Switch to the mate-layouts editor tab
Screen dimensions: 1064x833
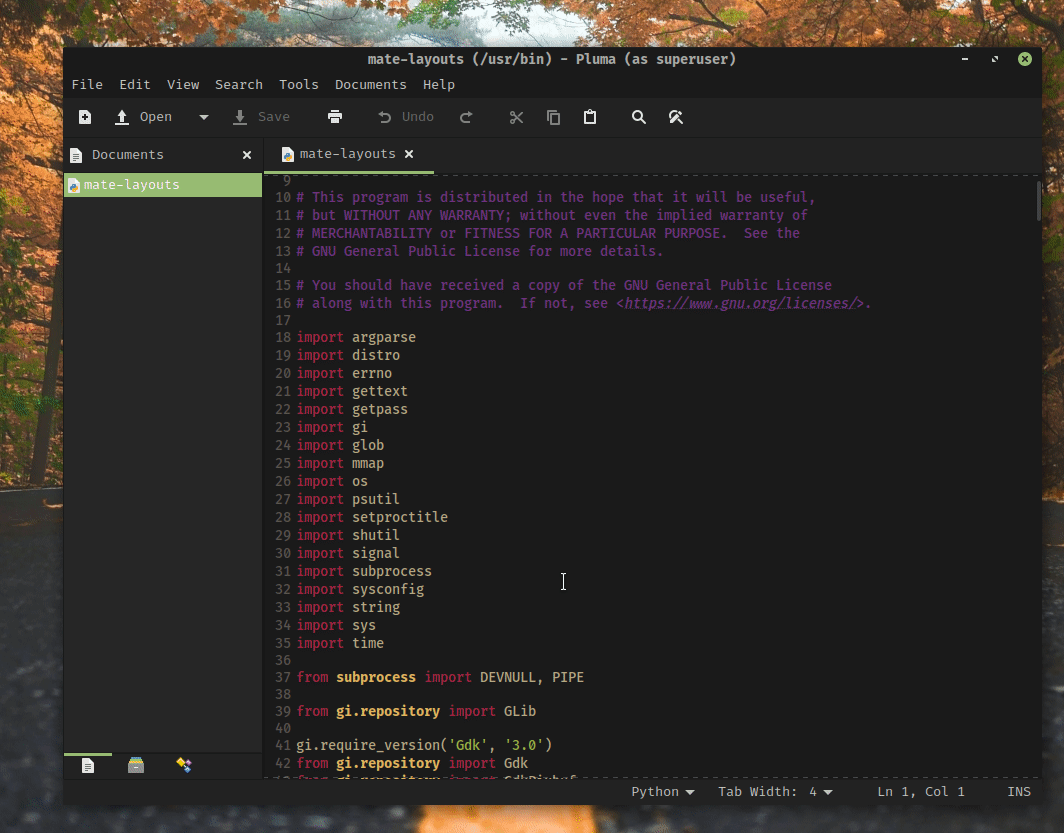point(348,155)
